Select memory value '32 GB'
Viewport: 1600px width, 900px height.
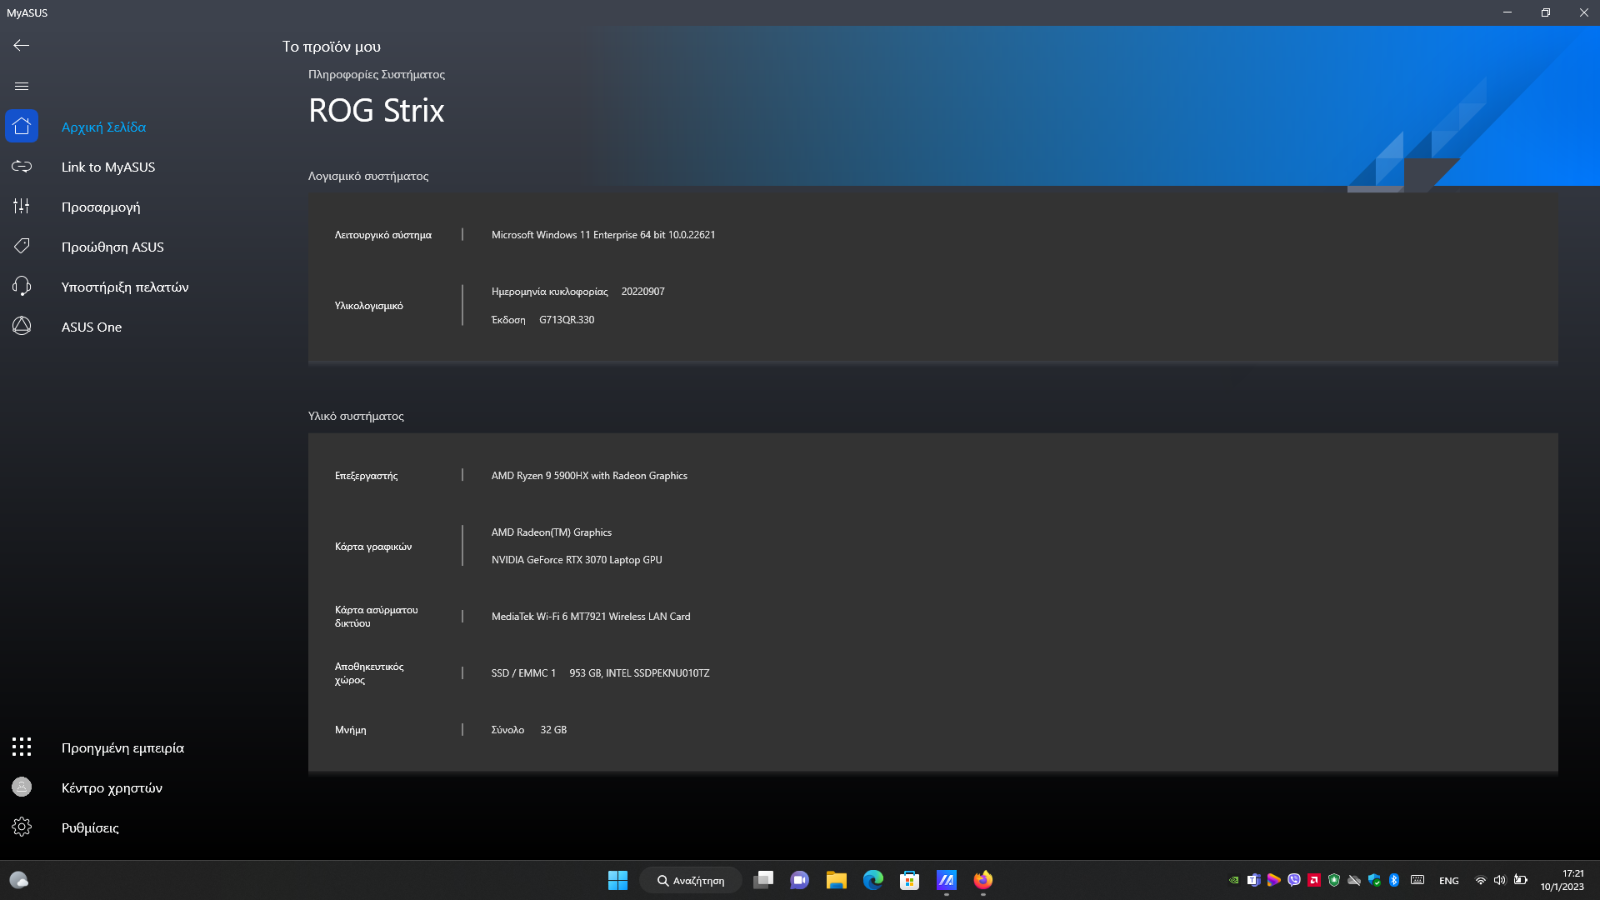(554, 730)
